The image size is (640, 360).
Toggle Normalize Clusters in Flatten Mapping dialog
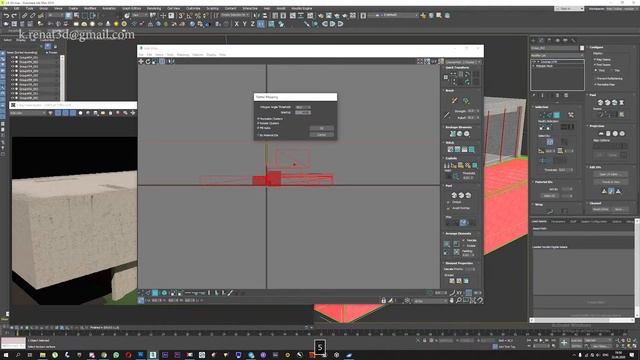pyautogui.click(x=258, y=118)
